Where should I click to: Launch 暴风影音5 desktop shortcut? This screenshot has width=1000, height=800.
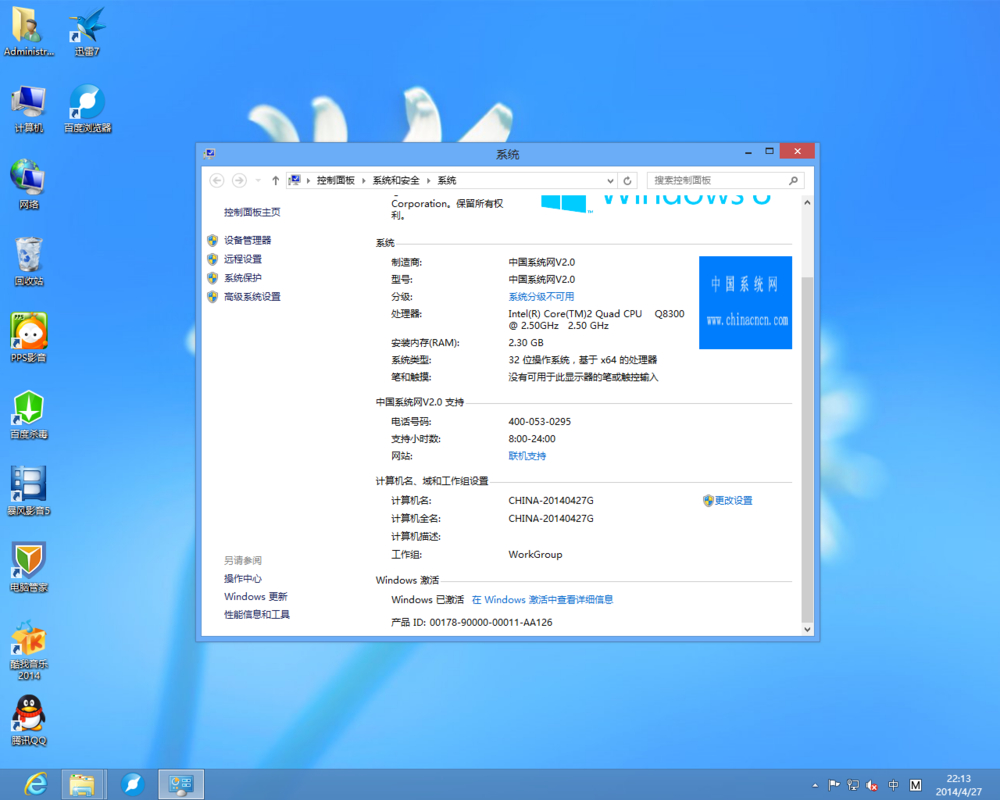coord(29,491)
